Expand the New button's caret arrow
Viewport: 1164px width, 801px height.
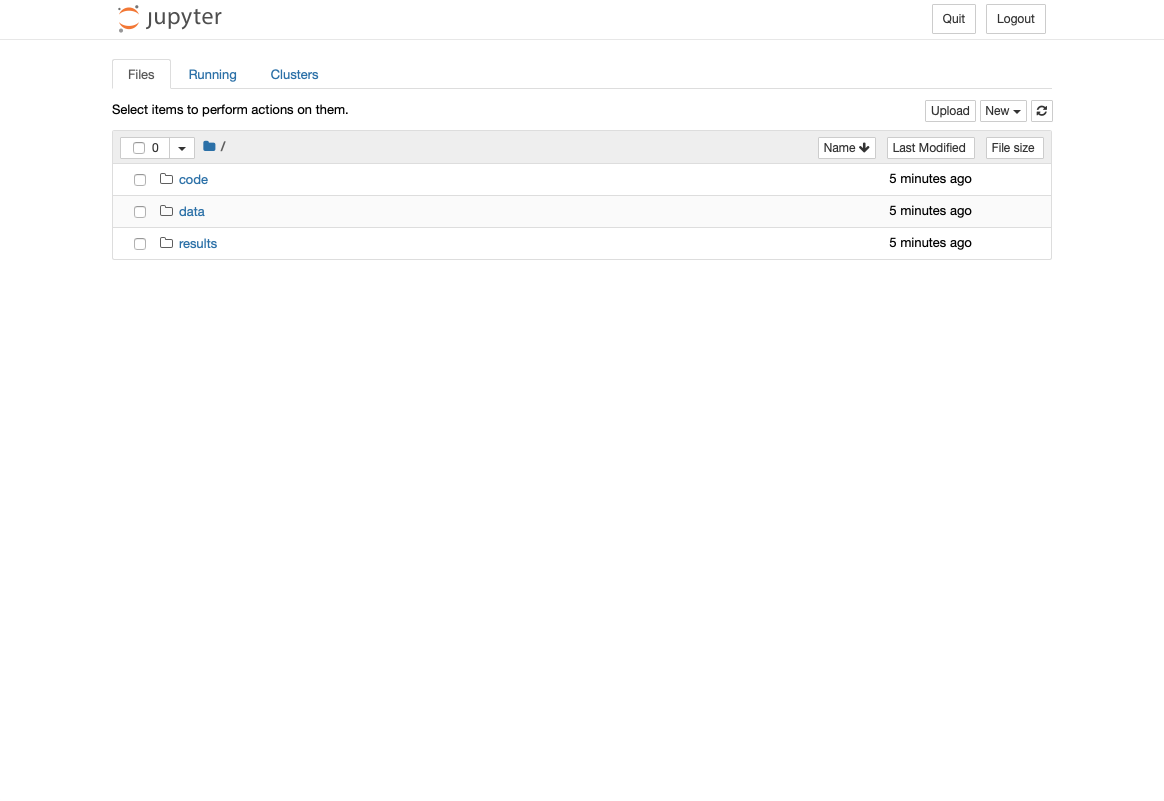1016,110
